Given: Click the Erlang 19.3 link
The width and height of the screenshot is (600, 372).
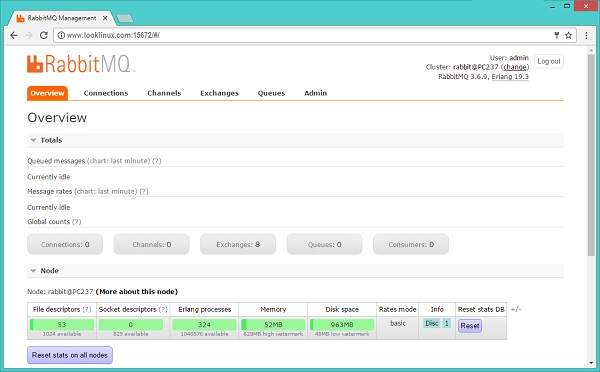Looking at the screenshot, I should tap(510, 77).
